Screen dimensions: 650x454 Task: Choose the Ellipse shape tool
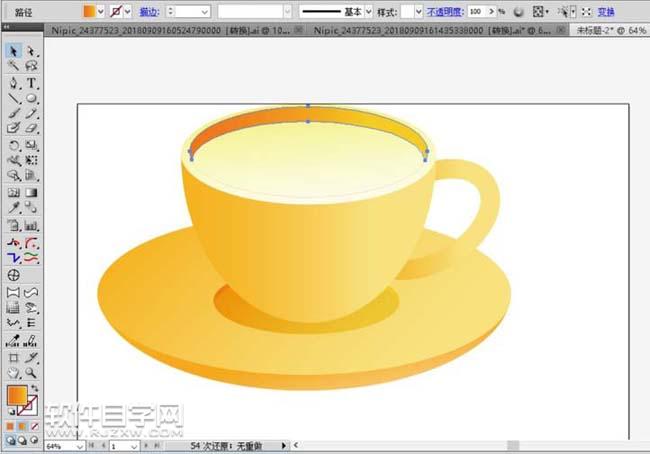point(32,99)
